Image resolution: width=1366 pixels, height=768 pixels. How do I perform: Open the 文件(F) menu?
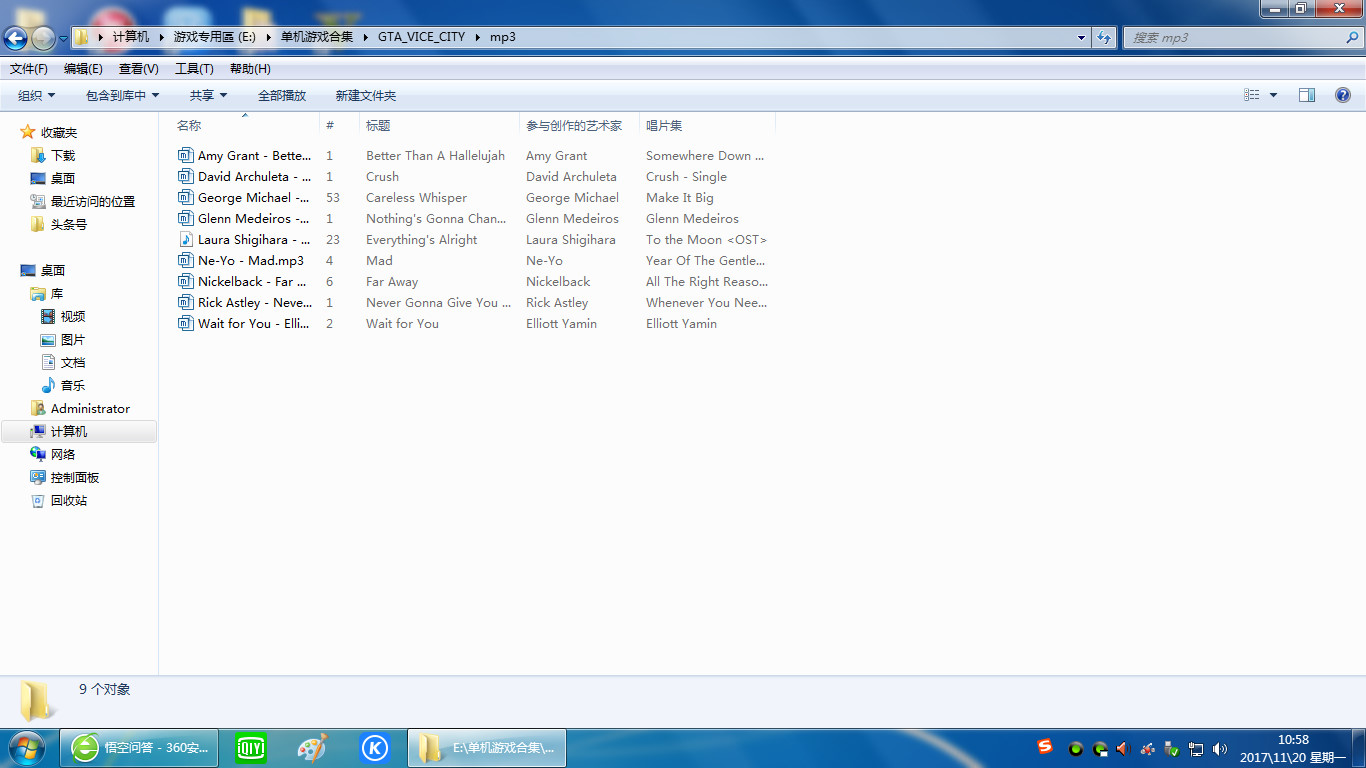coord(29,69)
